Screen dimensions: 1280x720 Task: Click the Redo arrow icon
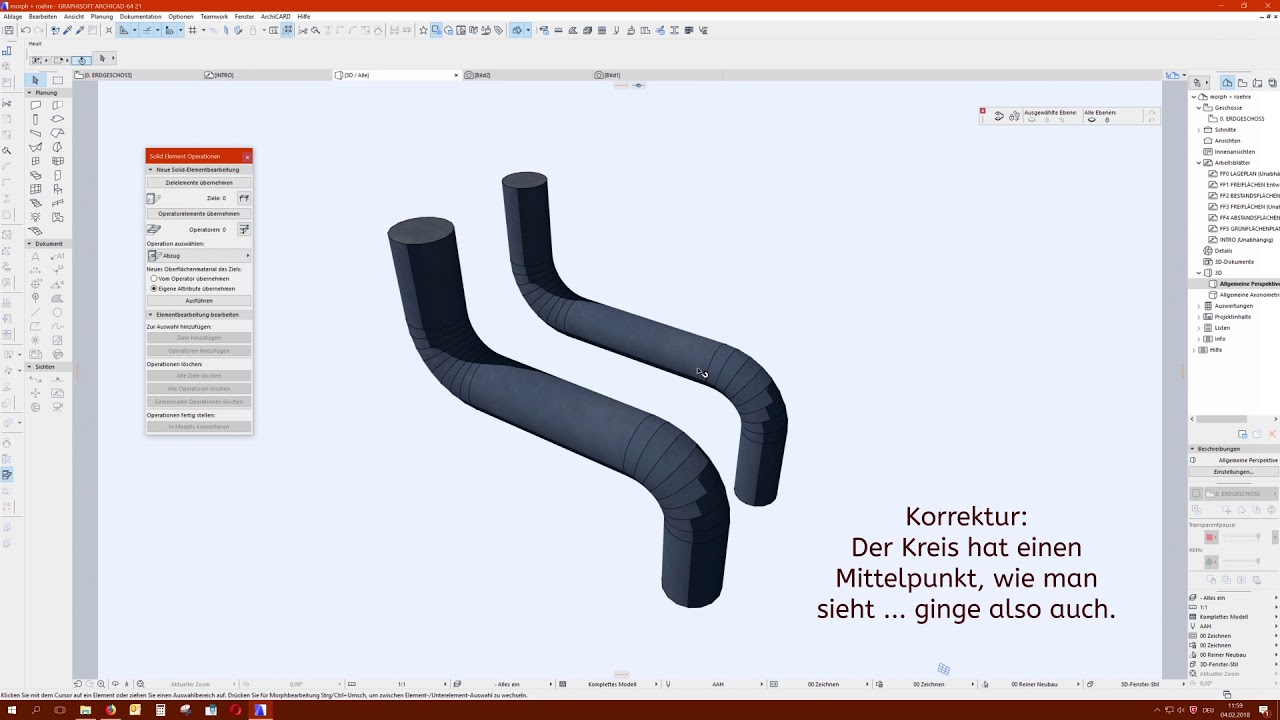[37, 30]
